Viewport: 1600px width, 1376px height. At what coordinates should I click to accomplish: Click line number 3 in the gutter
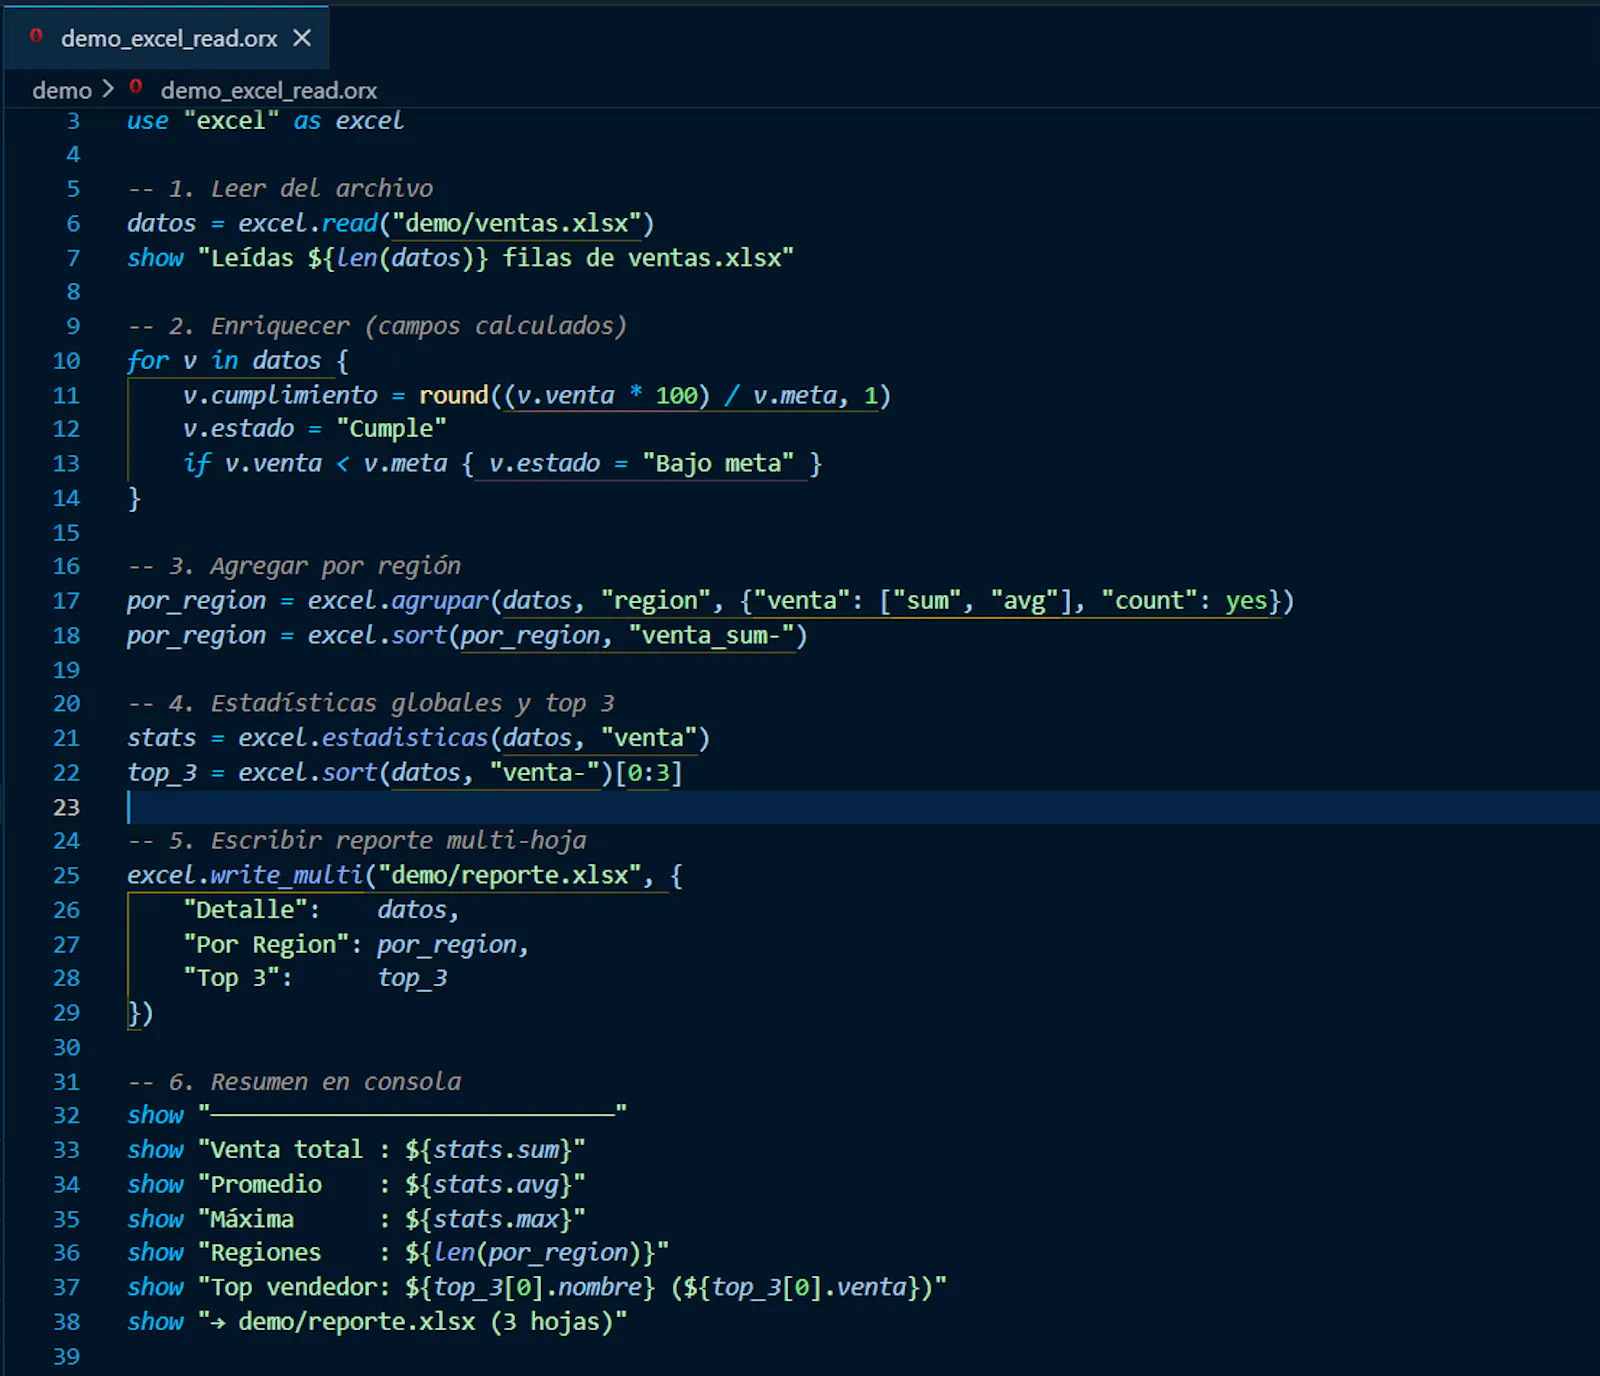pos(72,121)
